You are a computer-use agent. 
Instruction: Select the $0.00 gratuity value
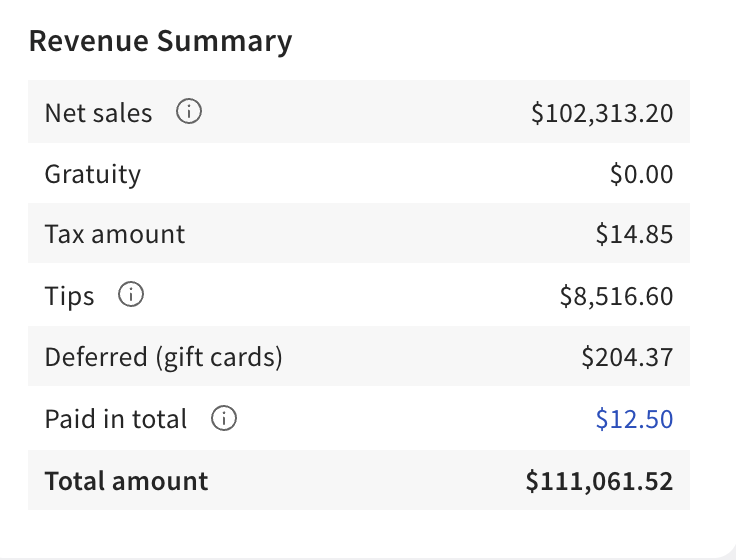click(x=641, y=174)
